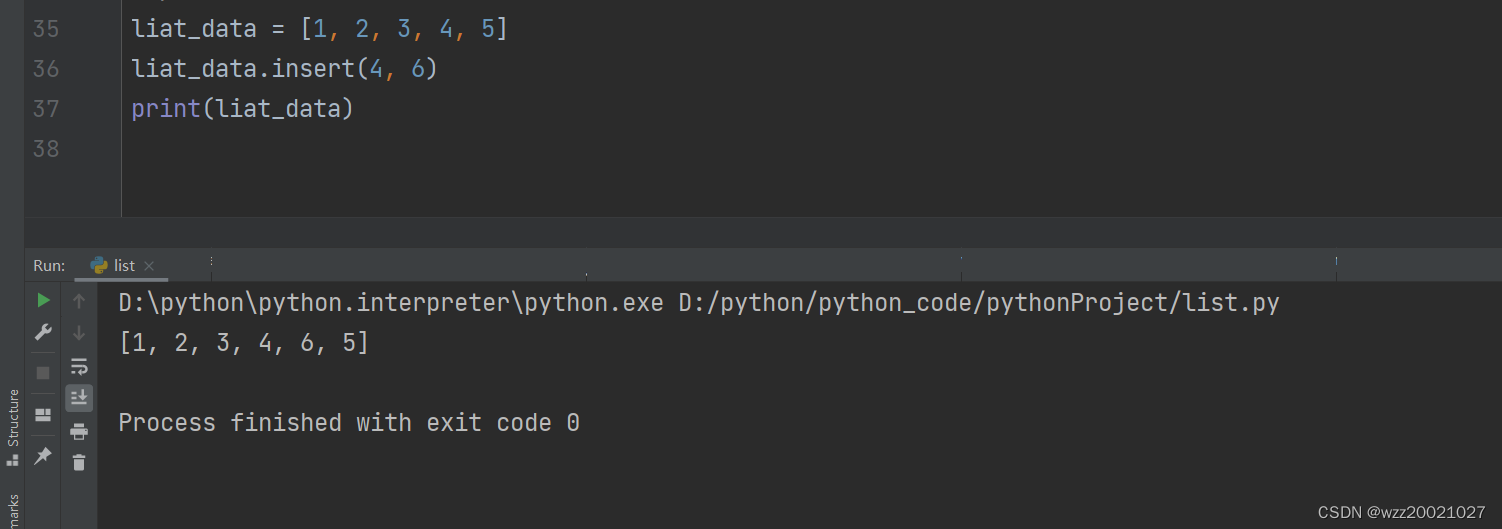Toggle Scroll to End button
The width and height of the screenshot is (1502, 529).
79,398
